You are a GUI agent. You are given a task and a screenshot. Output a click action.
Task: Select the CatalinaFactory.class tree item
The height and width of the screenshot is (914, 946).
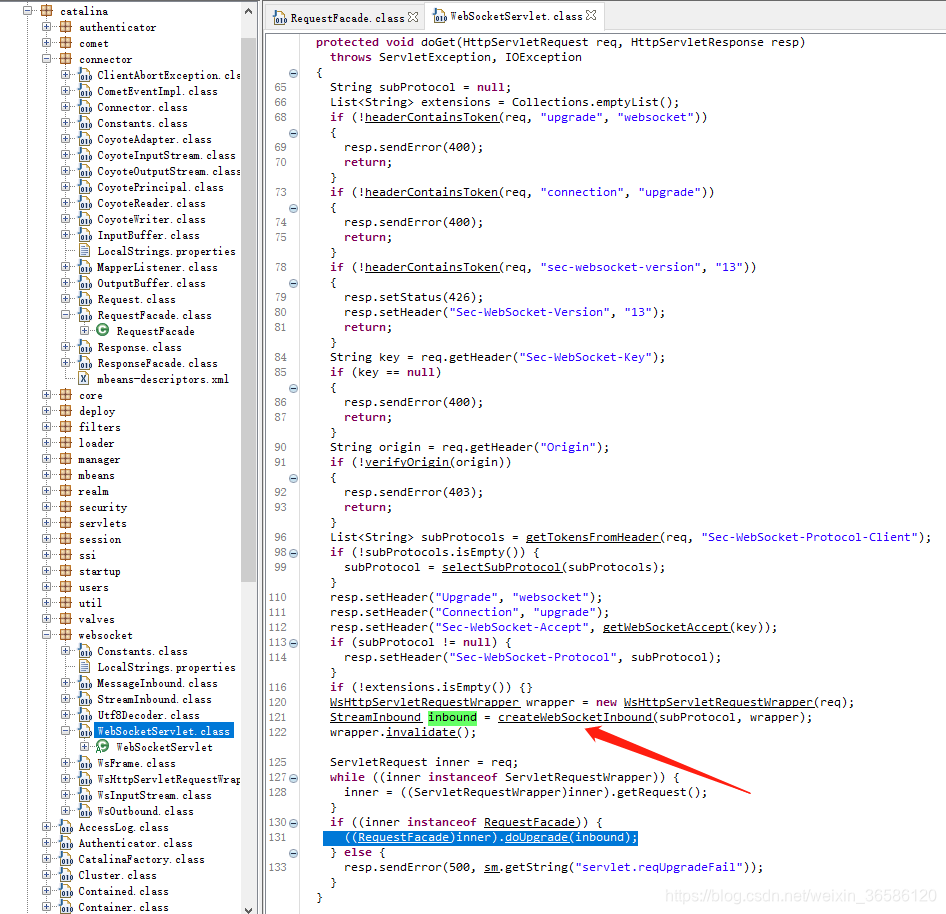coord(141,858)
